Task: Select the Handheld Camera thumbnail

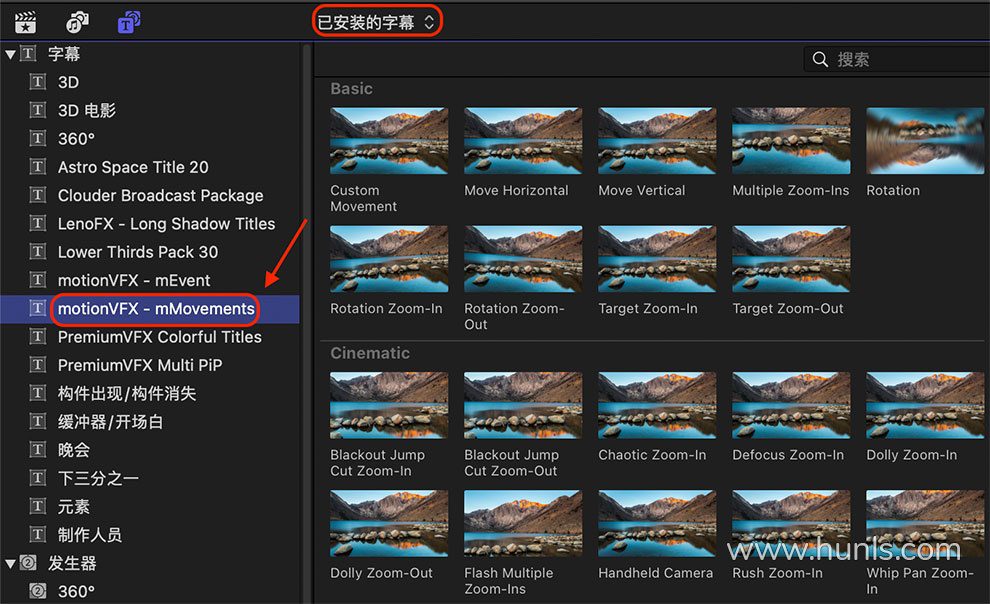Action: 657,523
